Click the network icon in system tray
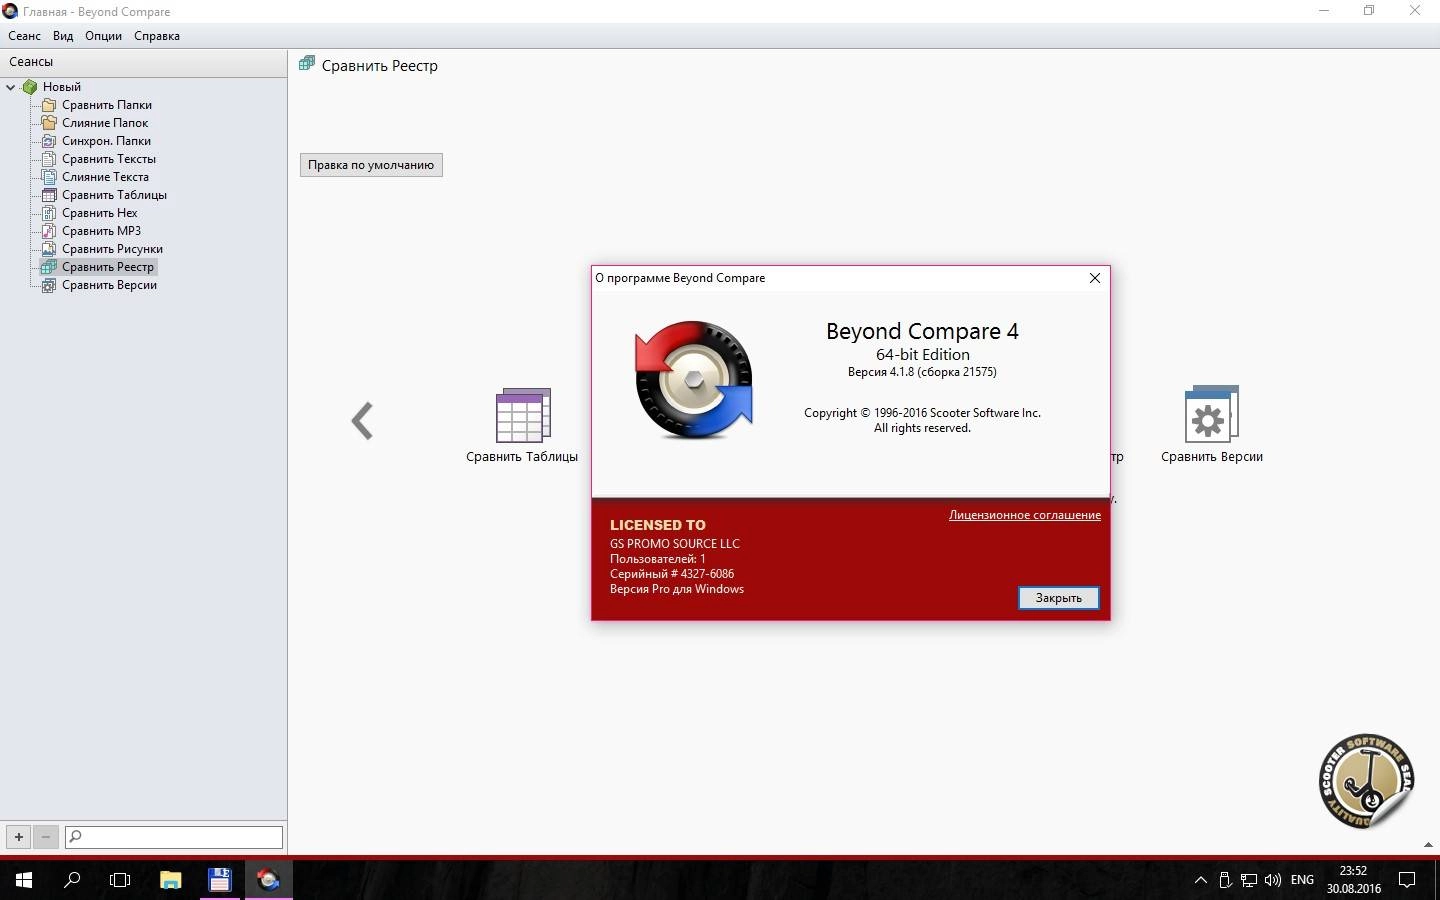Screen dimensions: 1440x900 tap(1249, 880)
